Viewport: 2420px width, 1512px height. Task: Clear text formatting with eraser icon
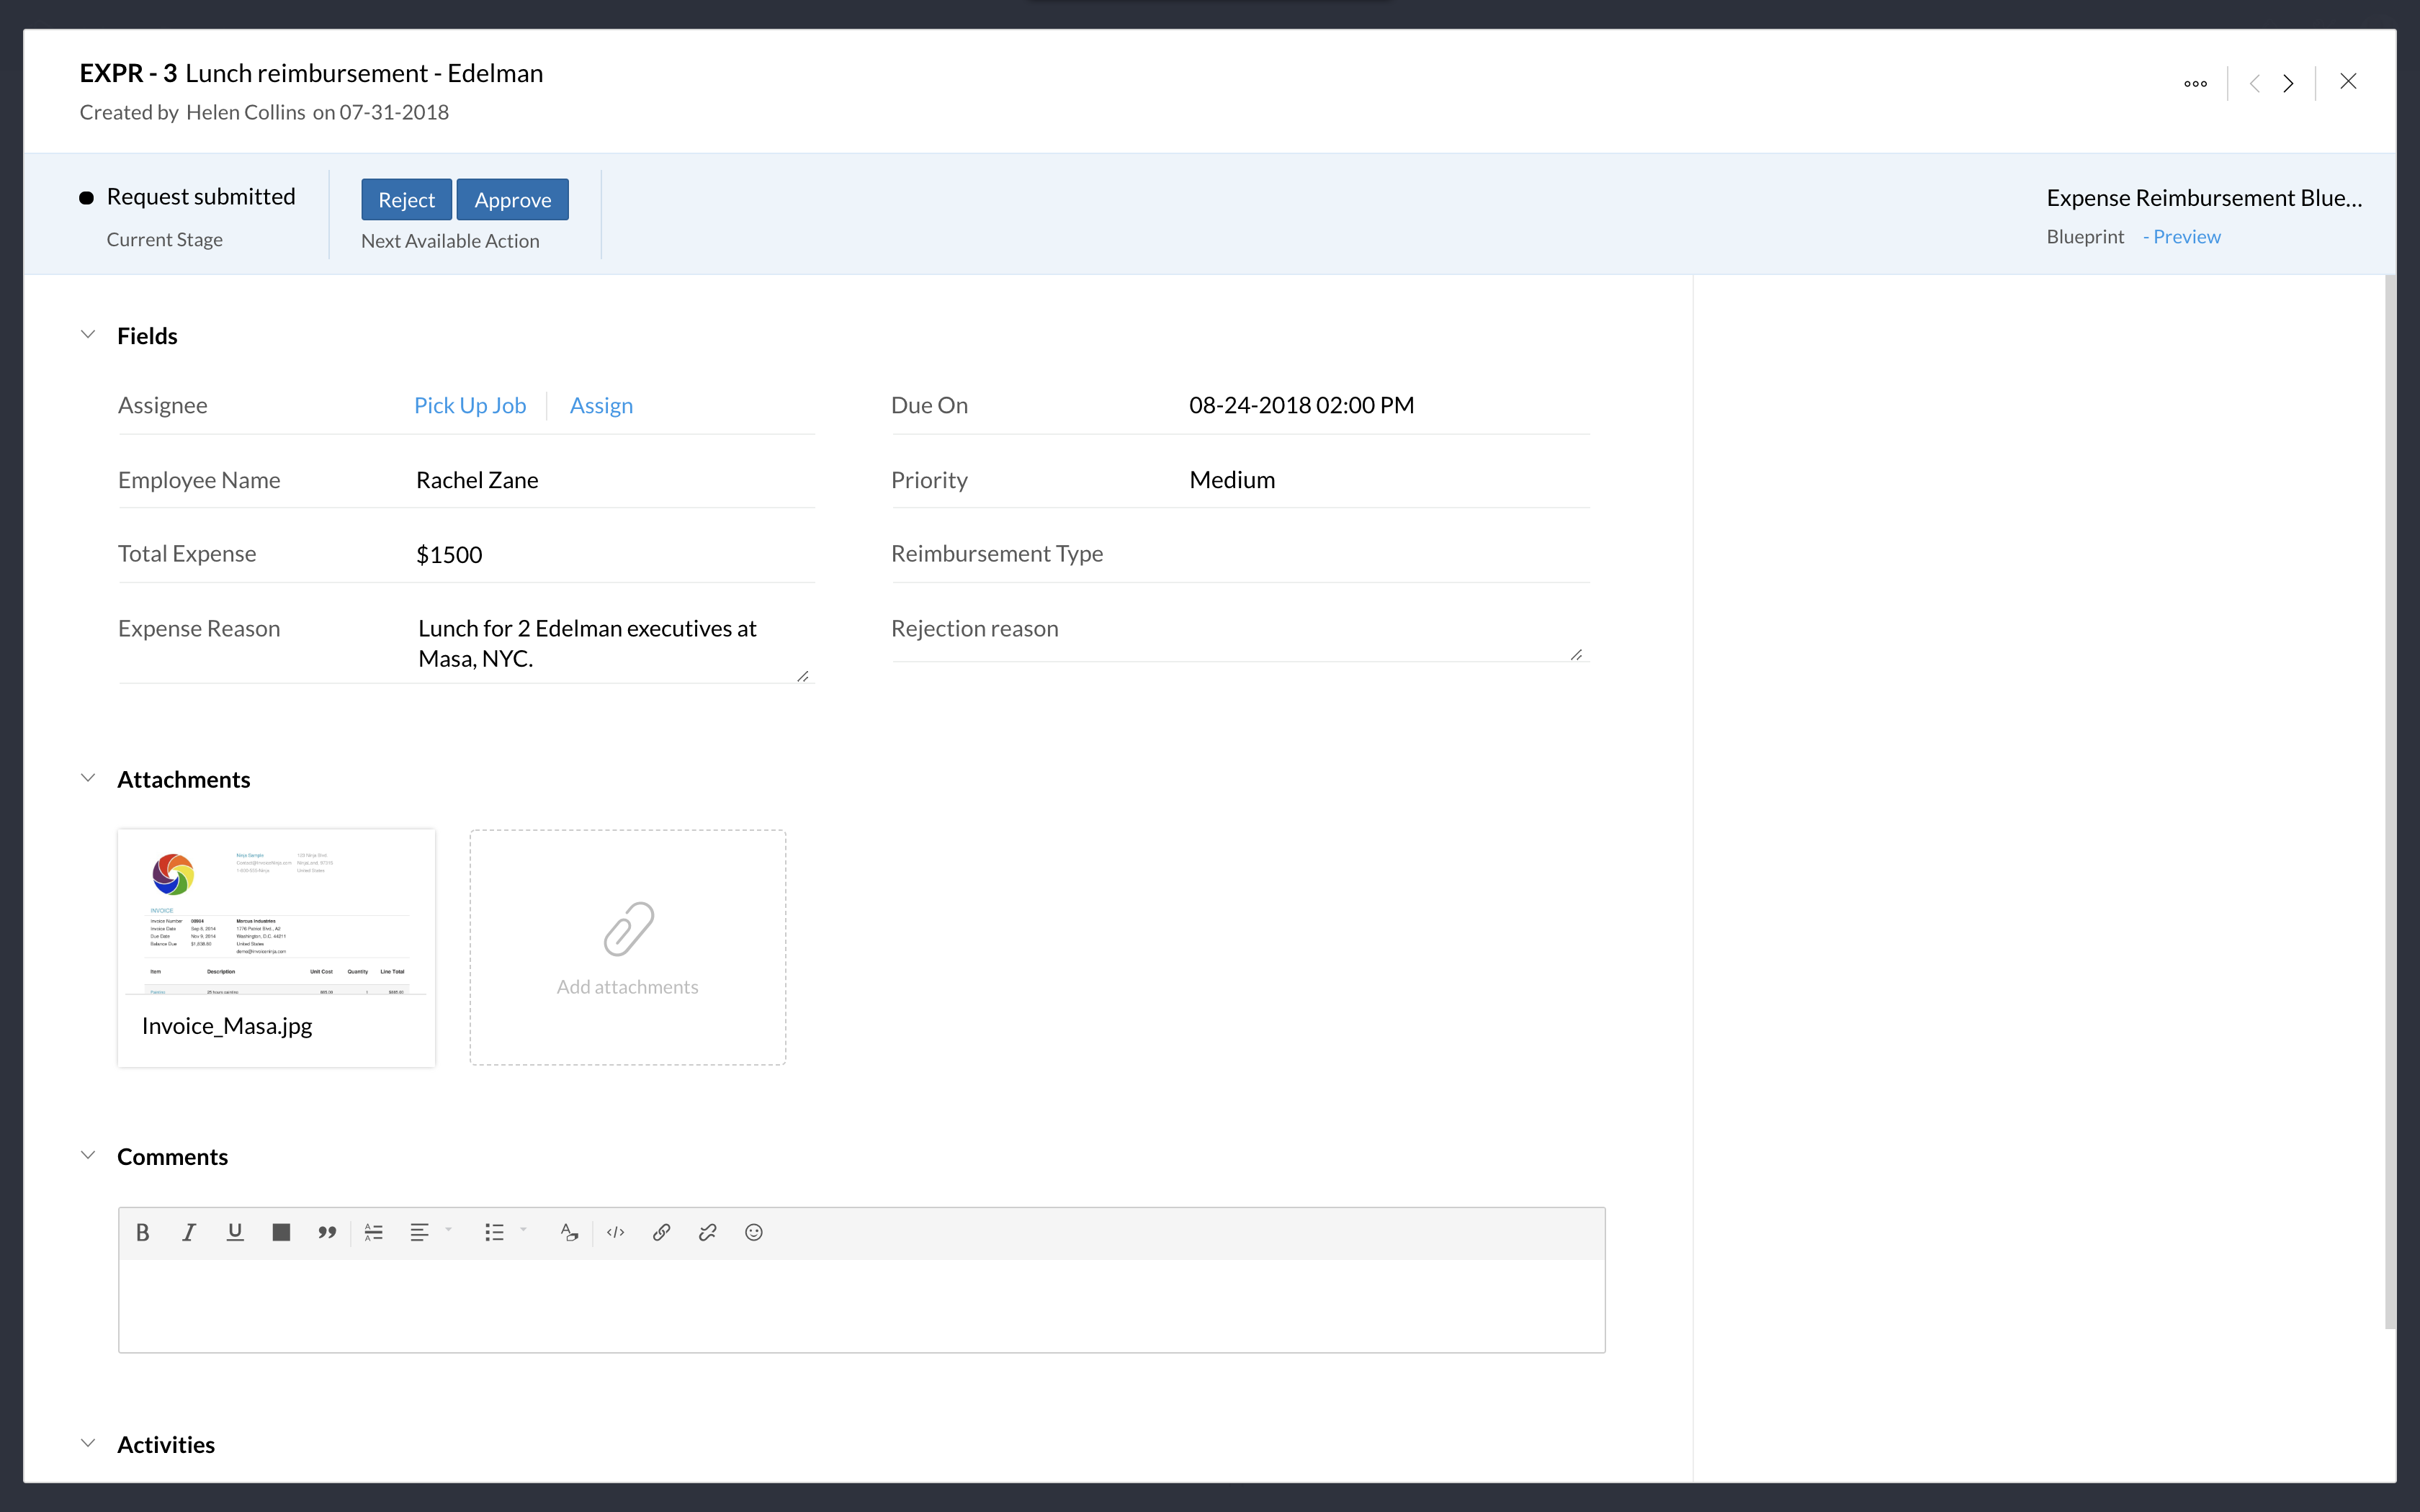(569, 1232)
